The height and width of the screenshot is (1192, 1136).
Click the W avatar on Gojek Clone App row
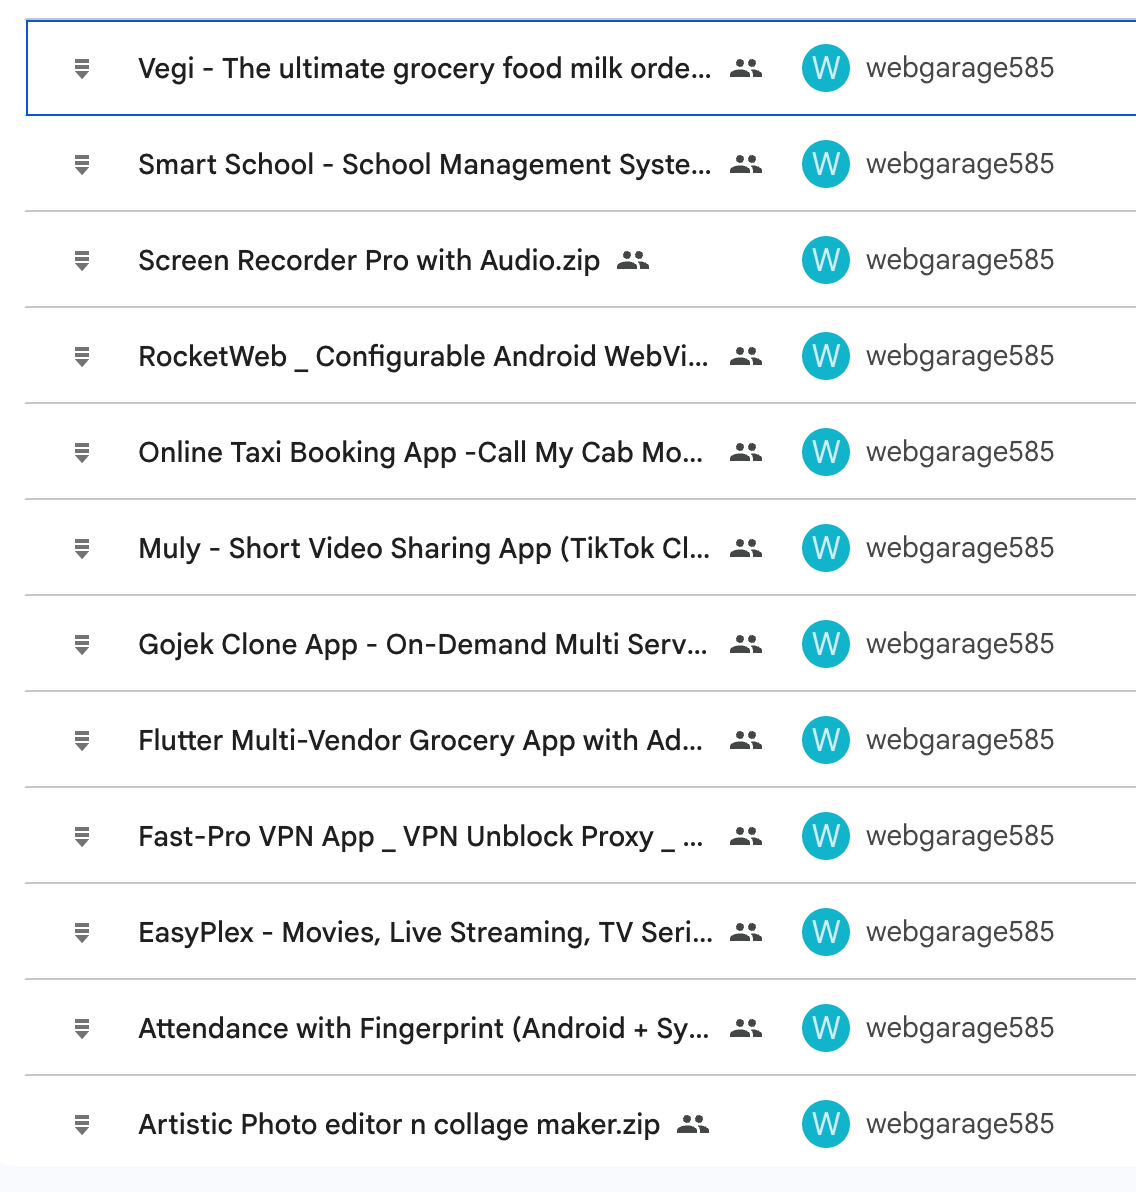(x=826, y=644)
